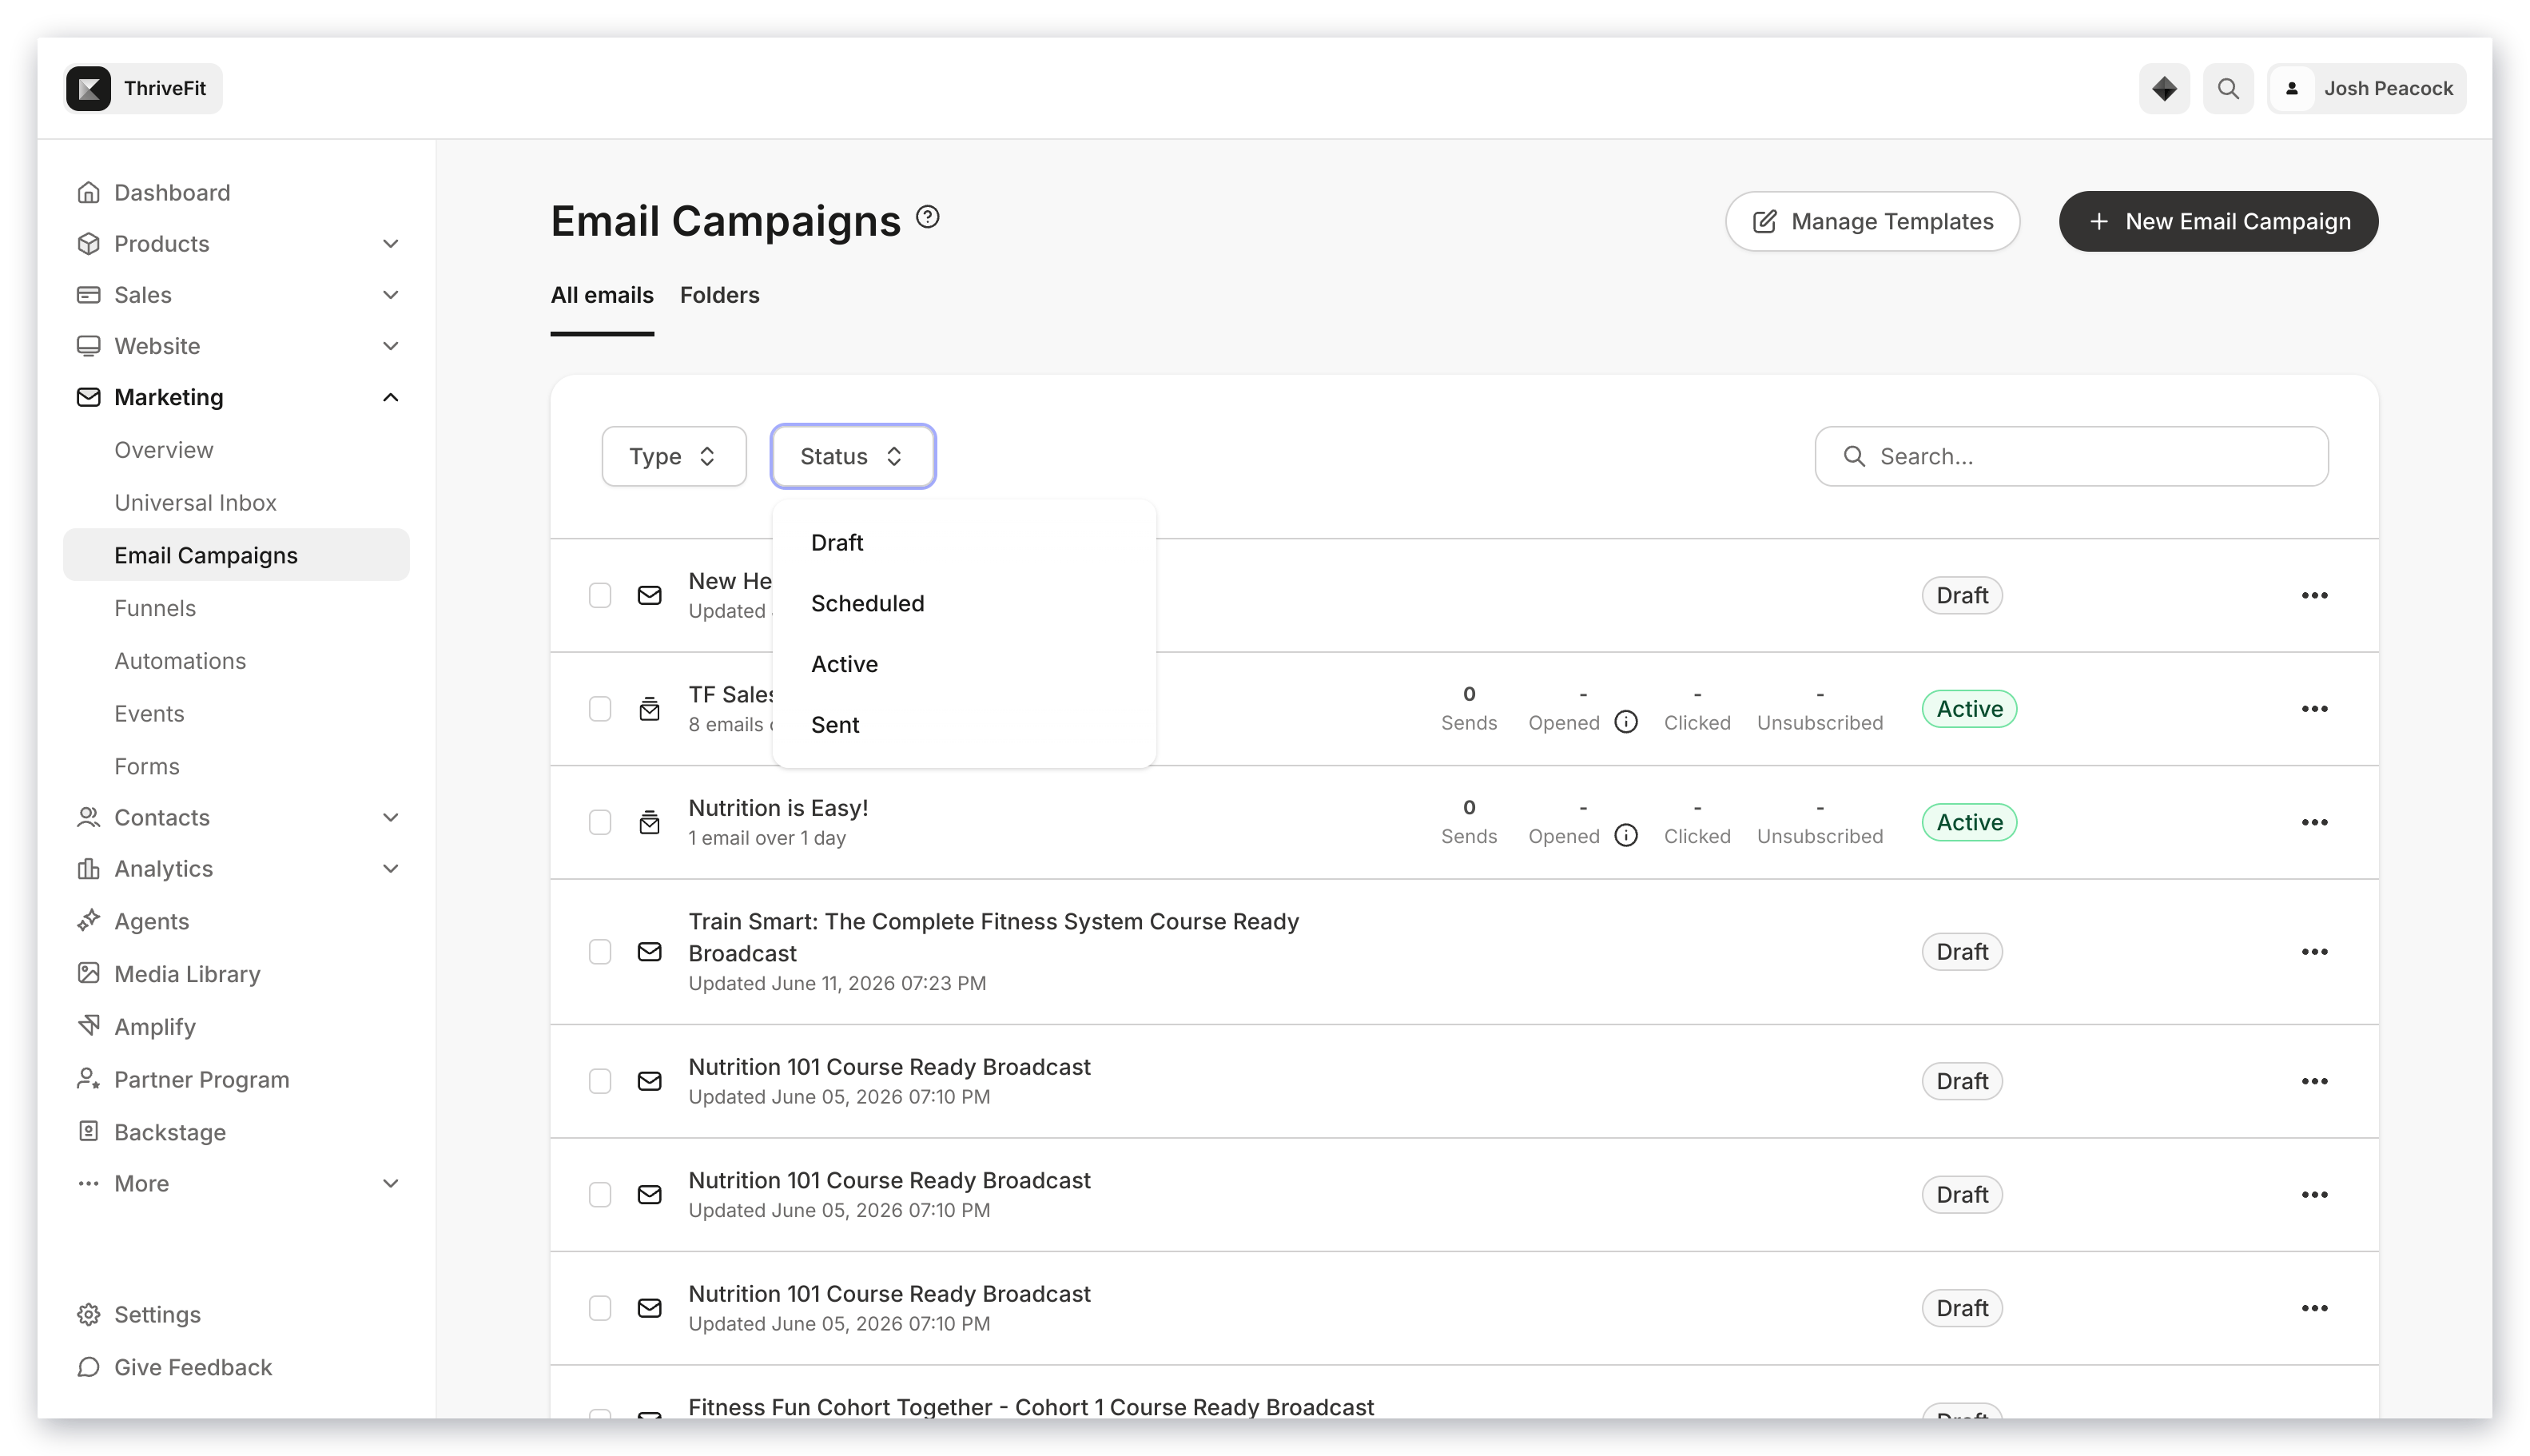Open the Type filter dropdown
2530x1456 pixels.
(x=673, y=457)
